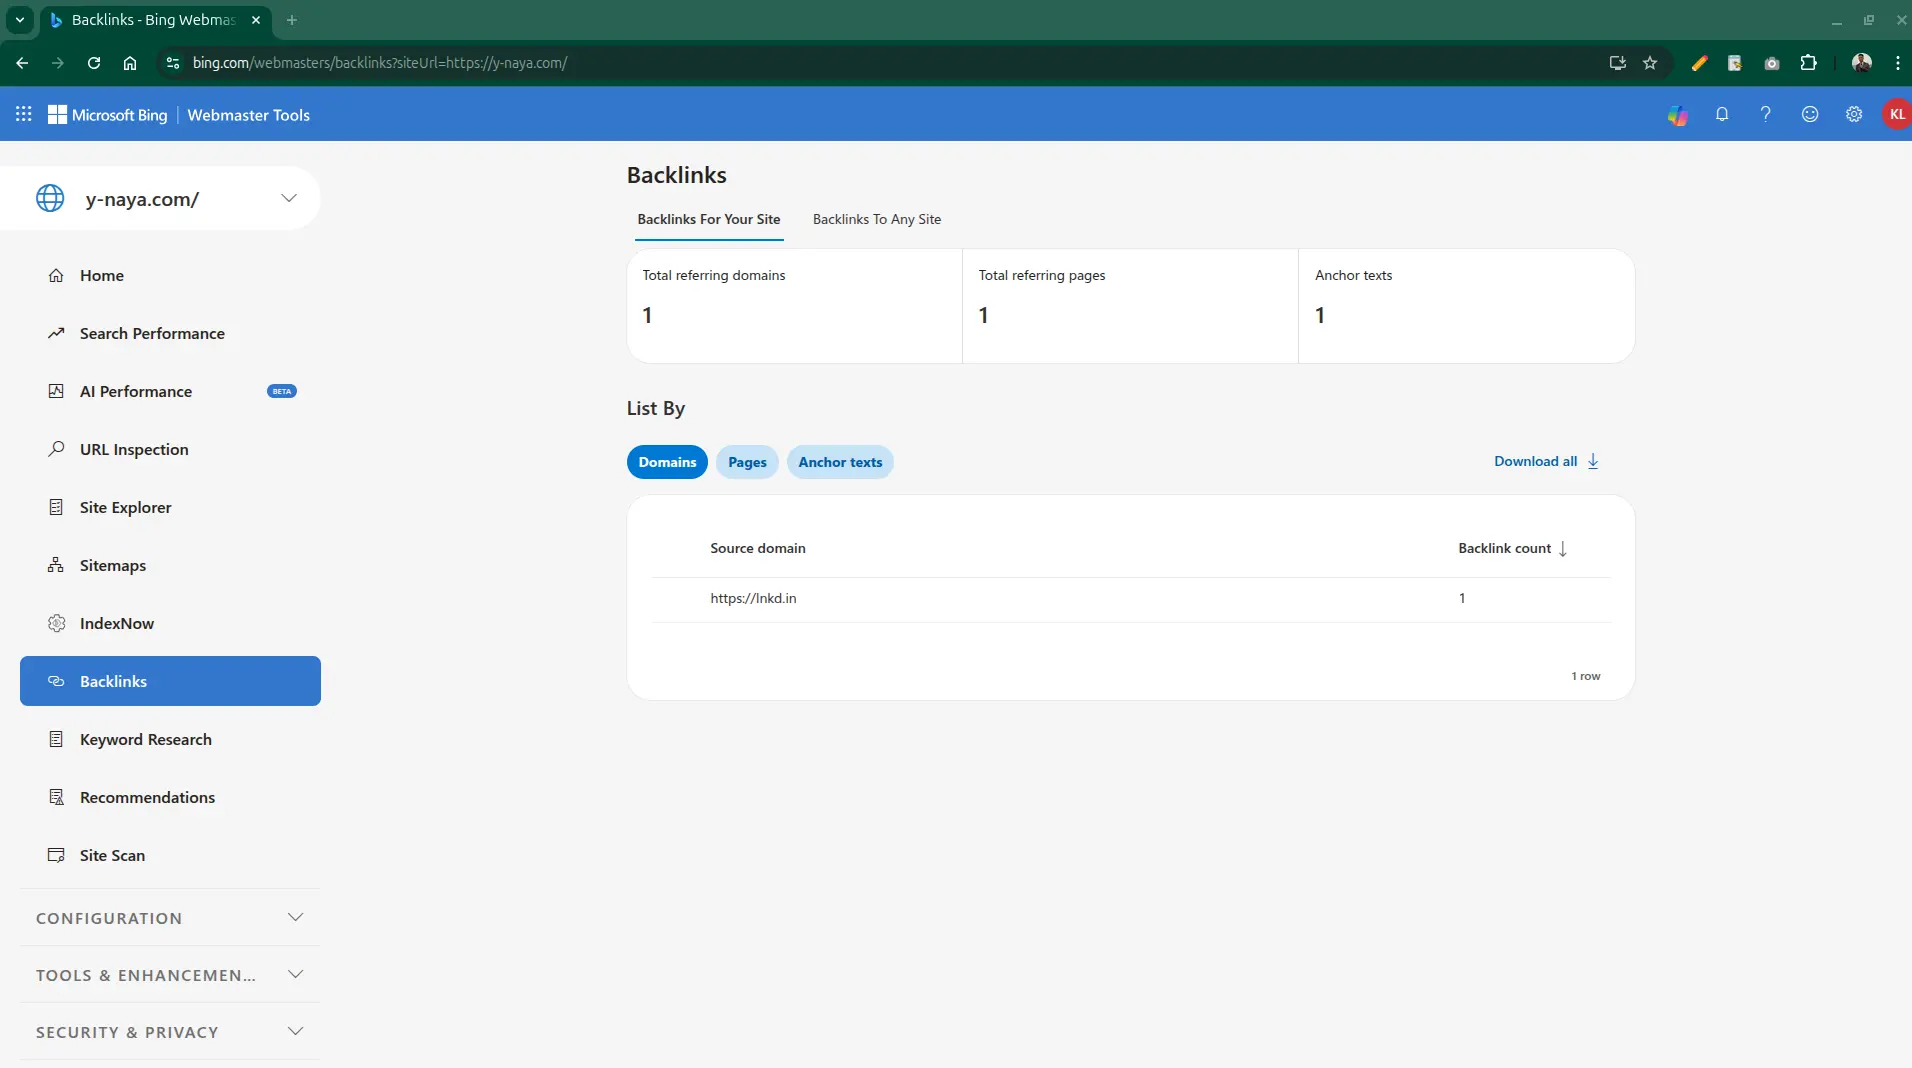The width and height of the screenshot is (1912, 1068).
Task: Expand the Security & Privacy section
Action: point(169,1032)
